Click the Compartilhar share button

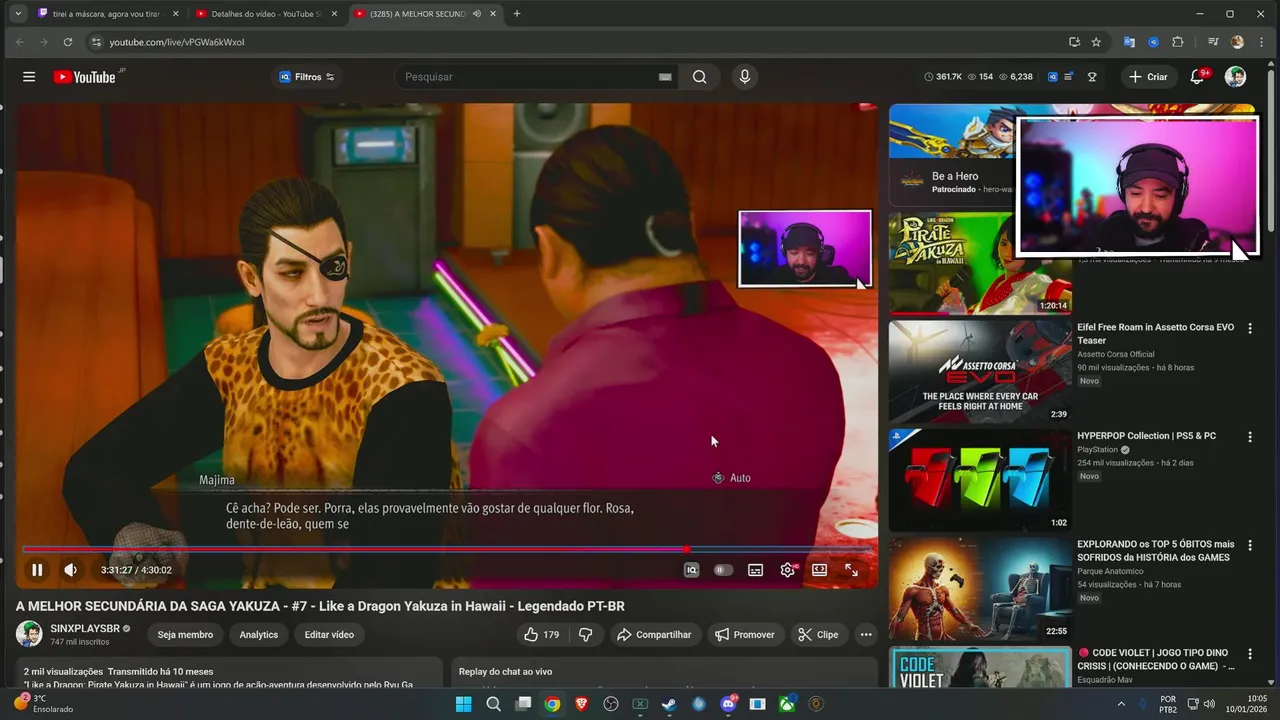pos(655,635)
